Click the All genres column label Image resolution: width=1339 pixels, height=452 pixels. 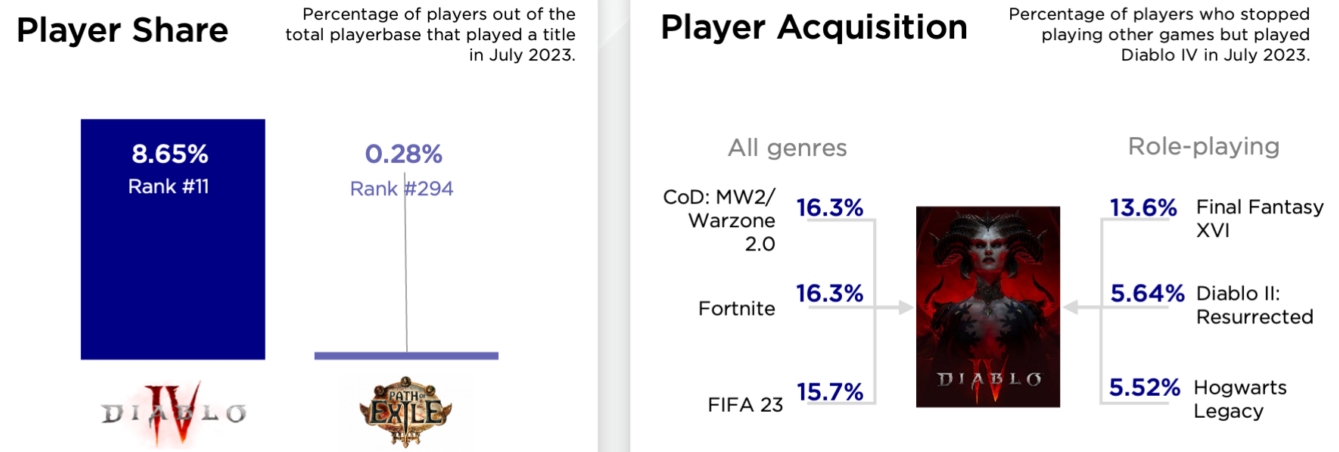pyautogui.click(x=787, y=148)
